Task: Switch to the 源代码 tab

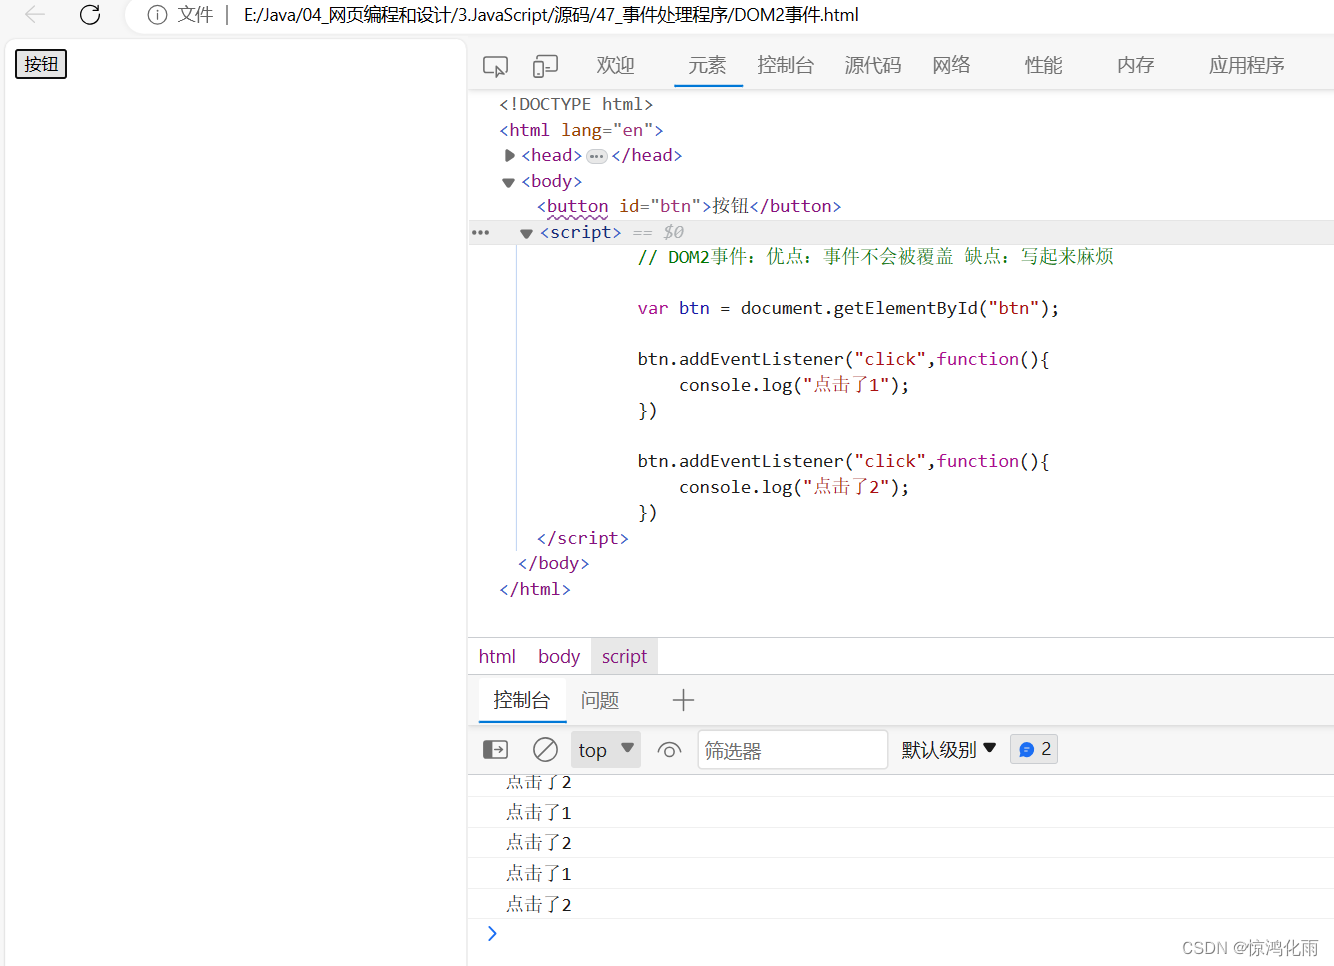Action: (872, 65)
